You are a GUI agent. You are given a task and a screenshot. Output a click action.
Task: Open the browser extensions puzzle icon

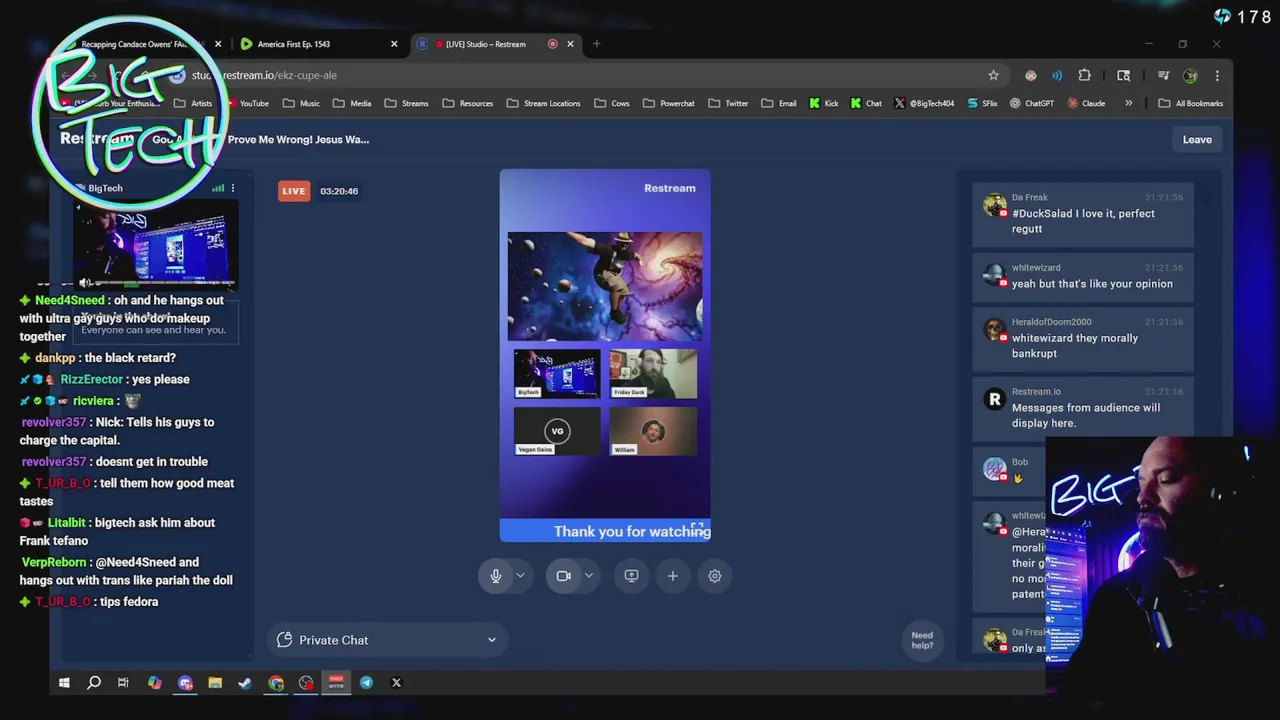1084,75
